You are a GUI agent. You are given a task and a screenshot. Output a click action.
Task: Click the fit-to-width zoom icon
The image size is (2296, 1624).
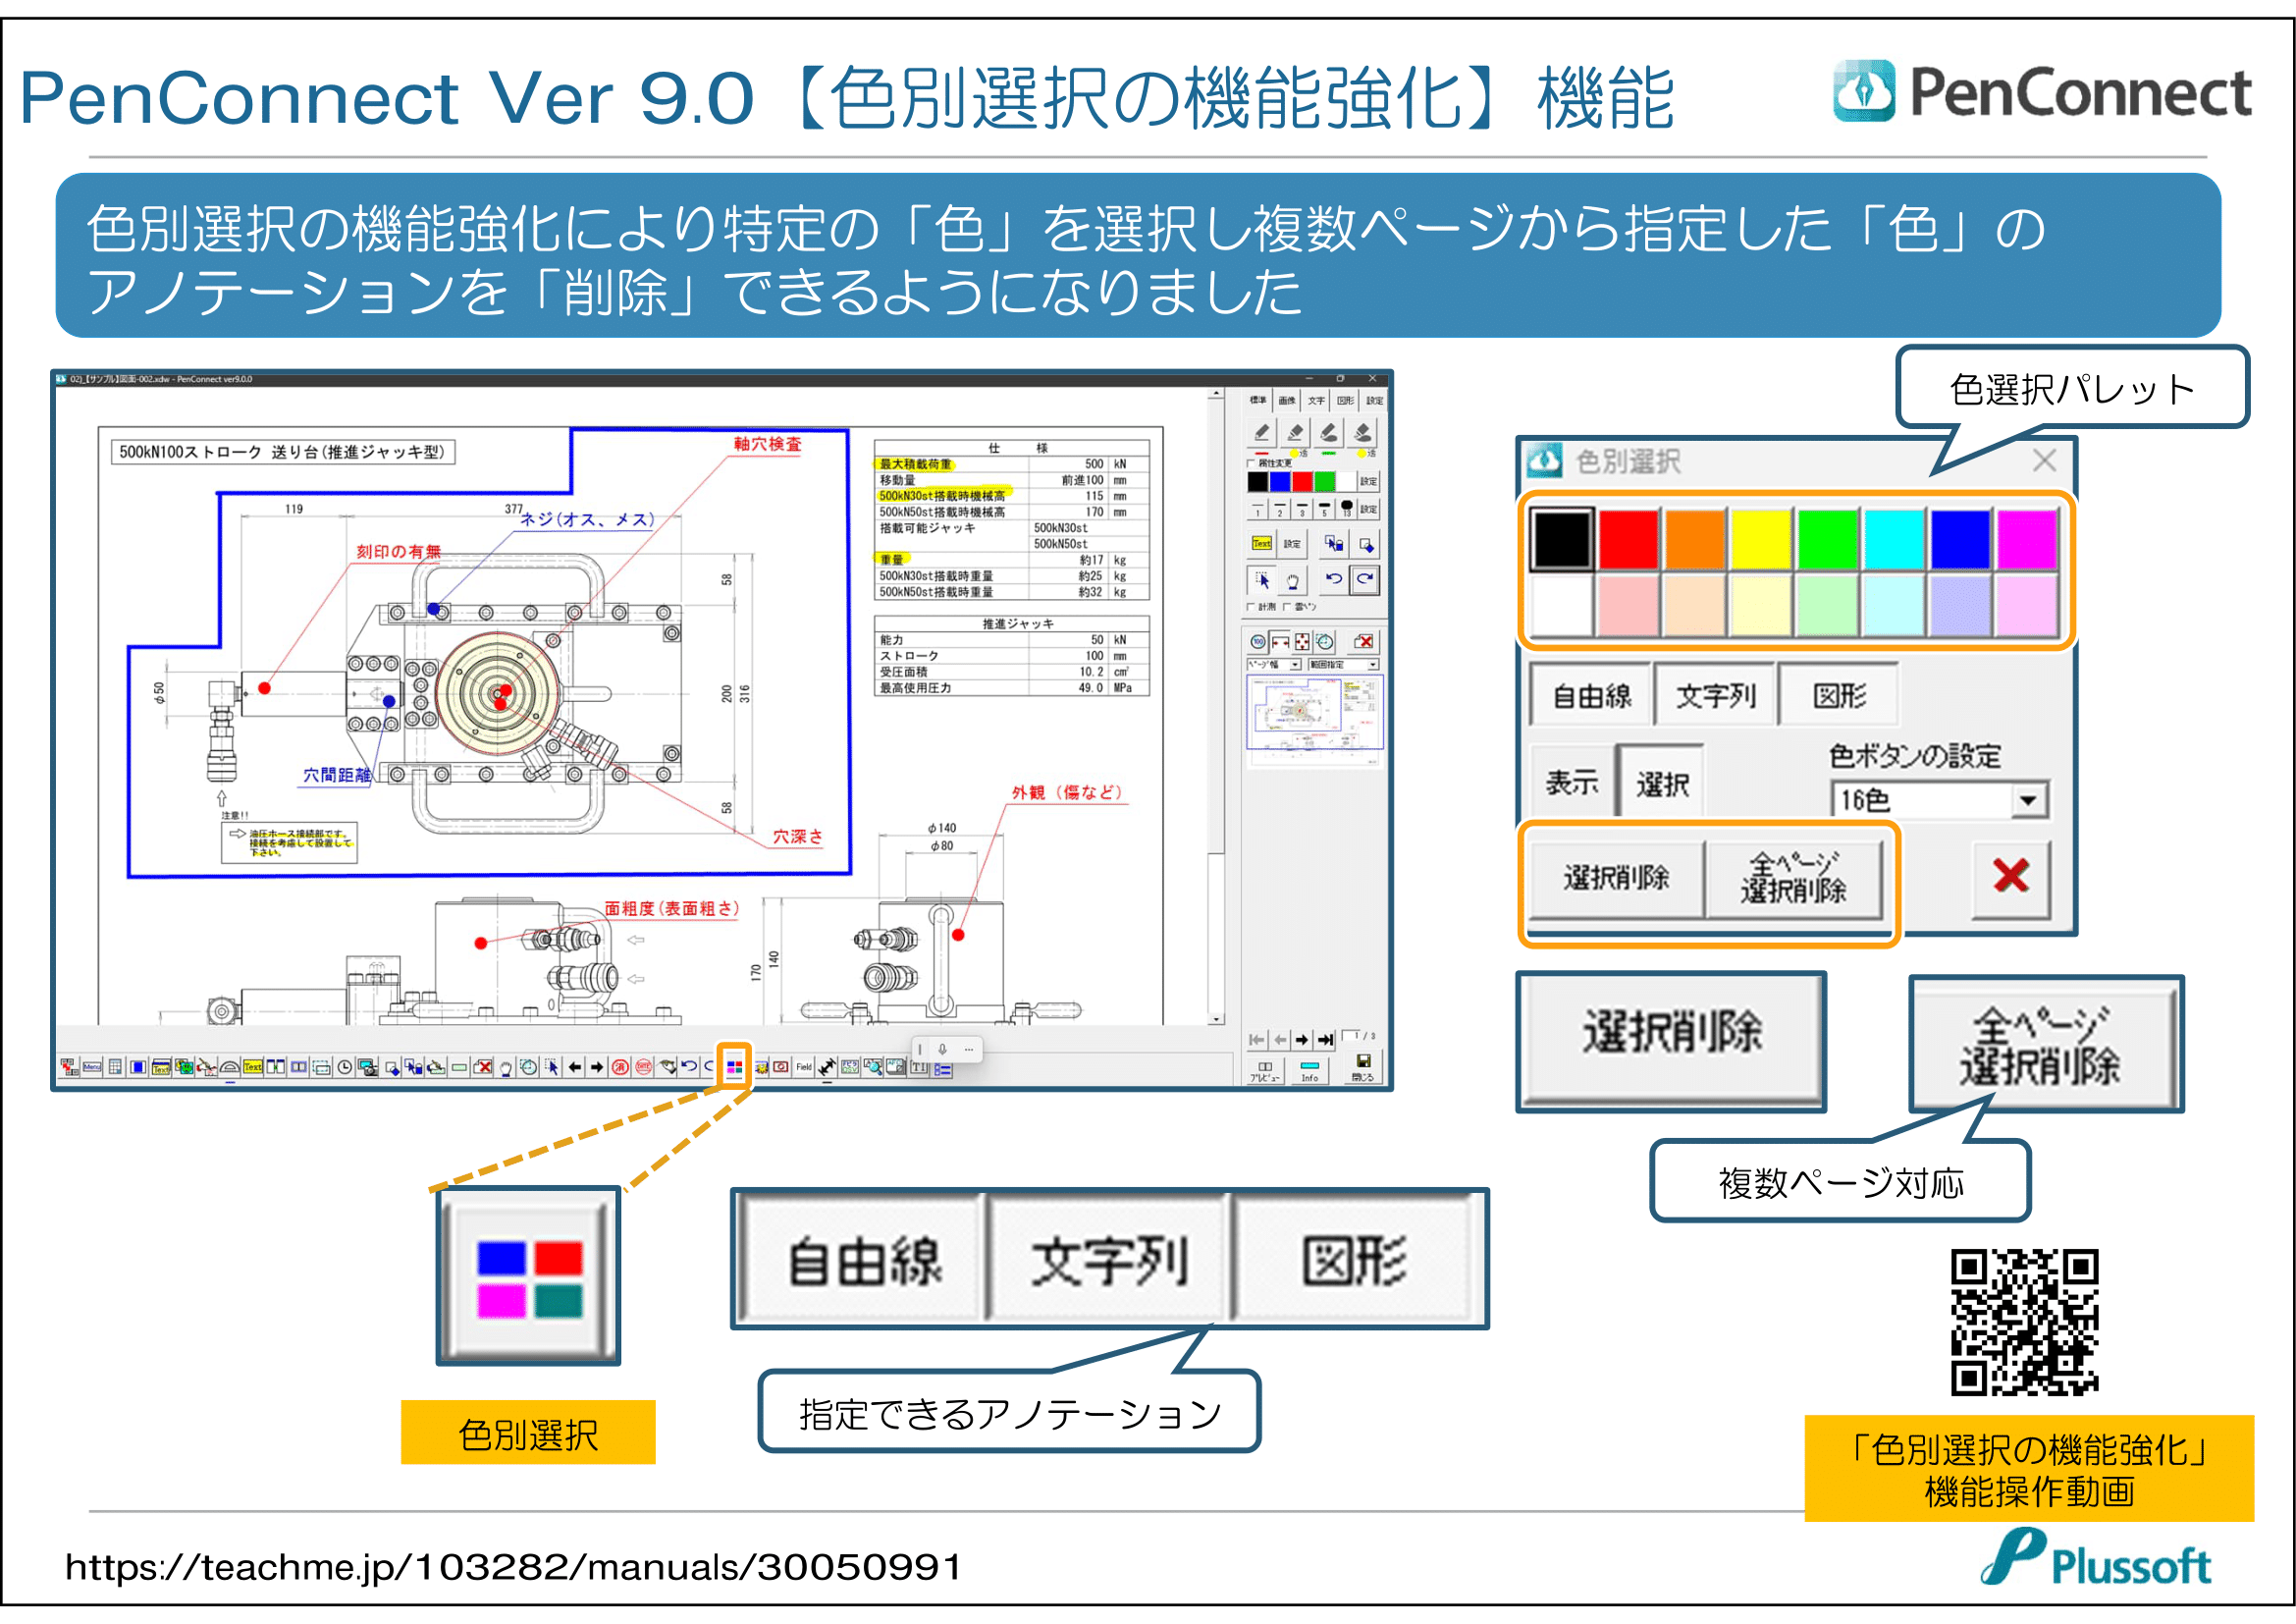click(1280, 642)
